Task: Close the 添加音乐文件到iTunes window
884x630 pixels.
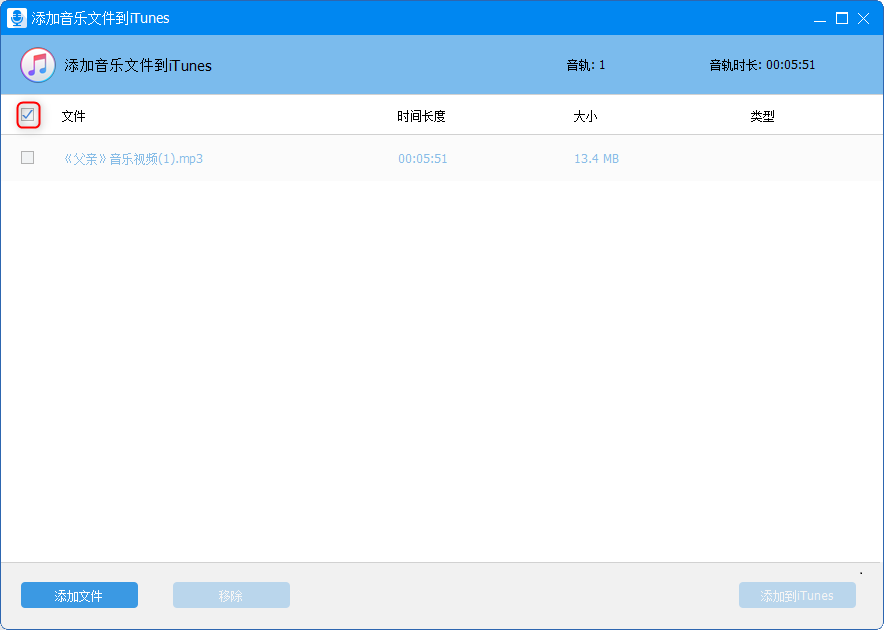Action: [x=863, y=19]
